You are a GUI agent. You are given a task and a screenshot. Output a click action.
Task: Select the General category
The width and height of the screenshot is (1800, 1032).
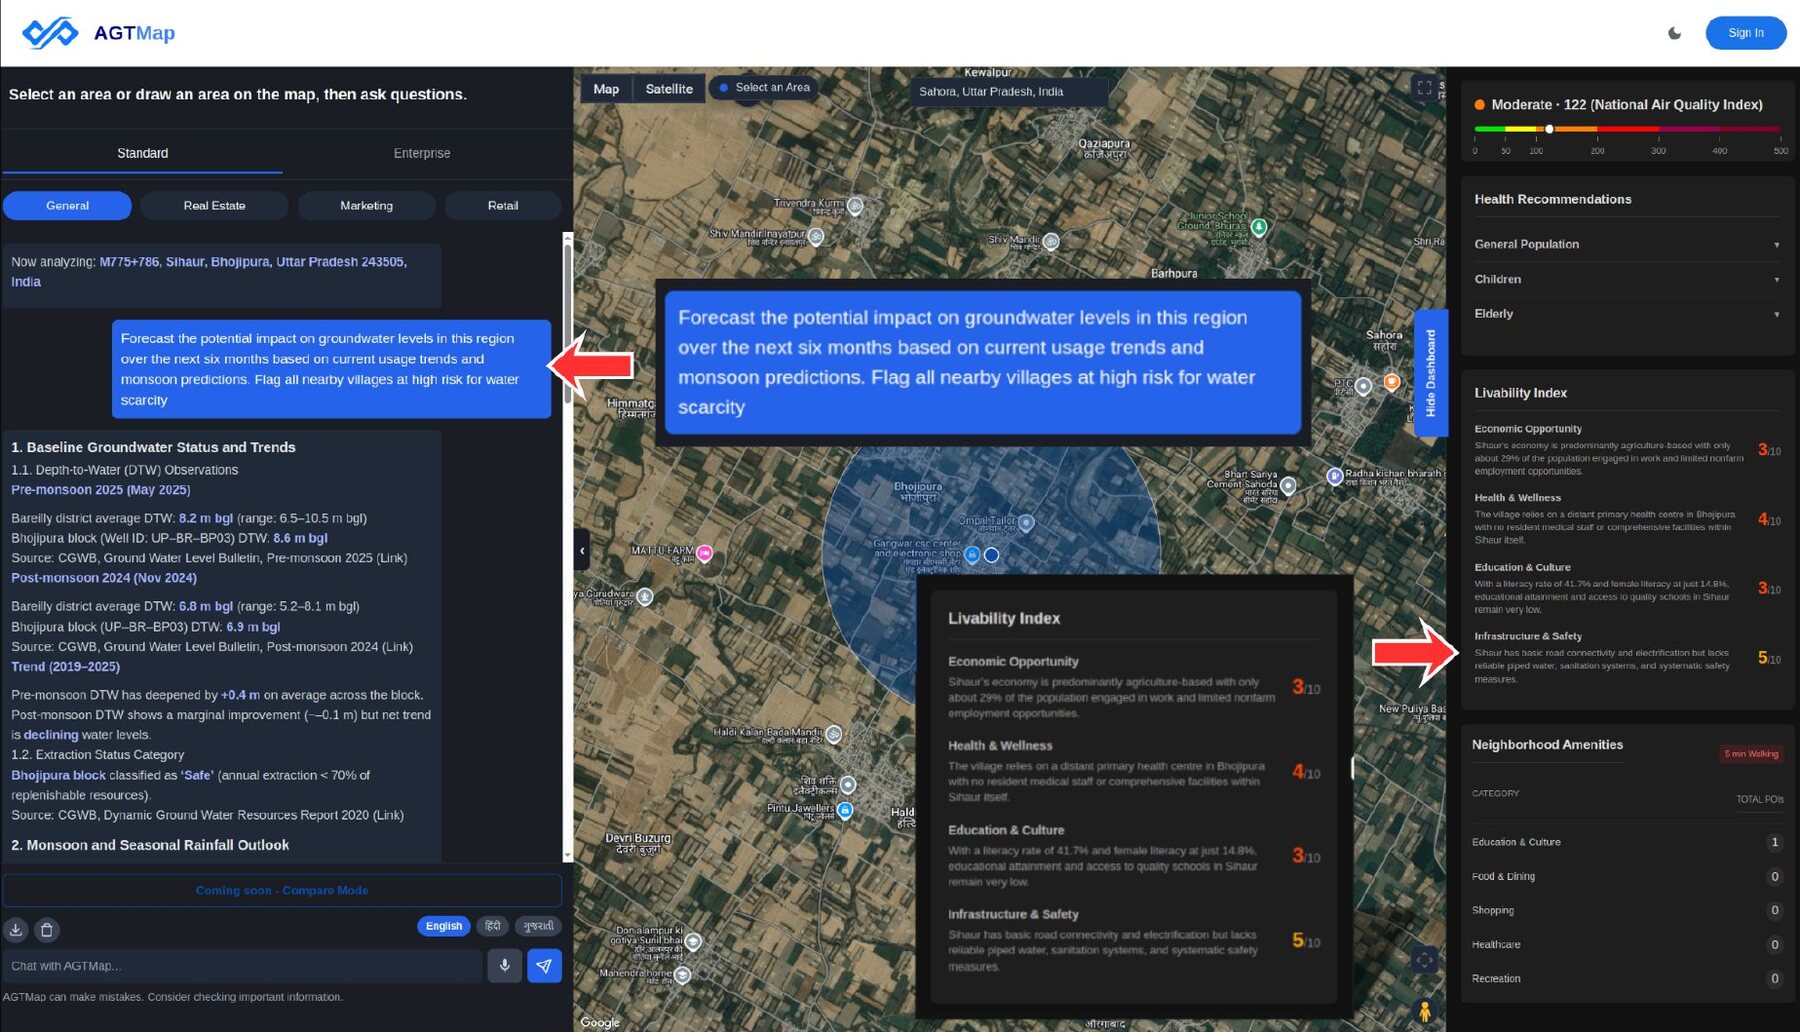click(x=67, y=206)
